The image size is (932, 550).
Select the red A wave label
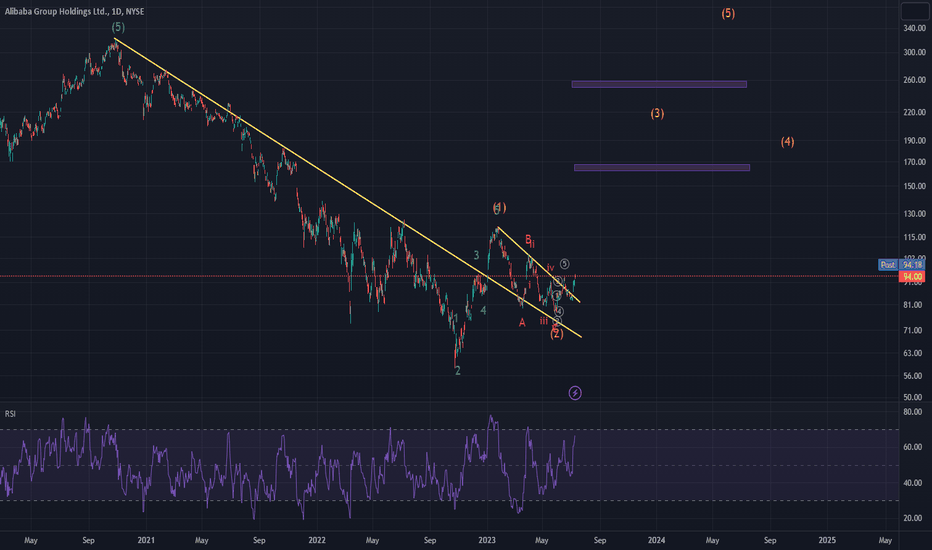pyautogui.click(x=522, y=323)
